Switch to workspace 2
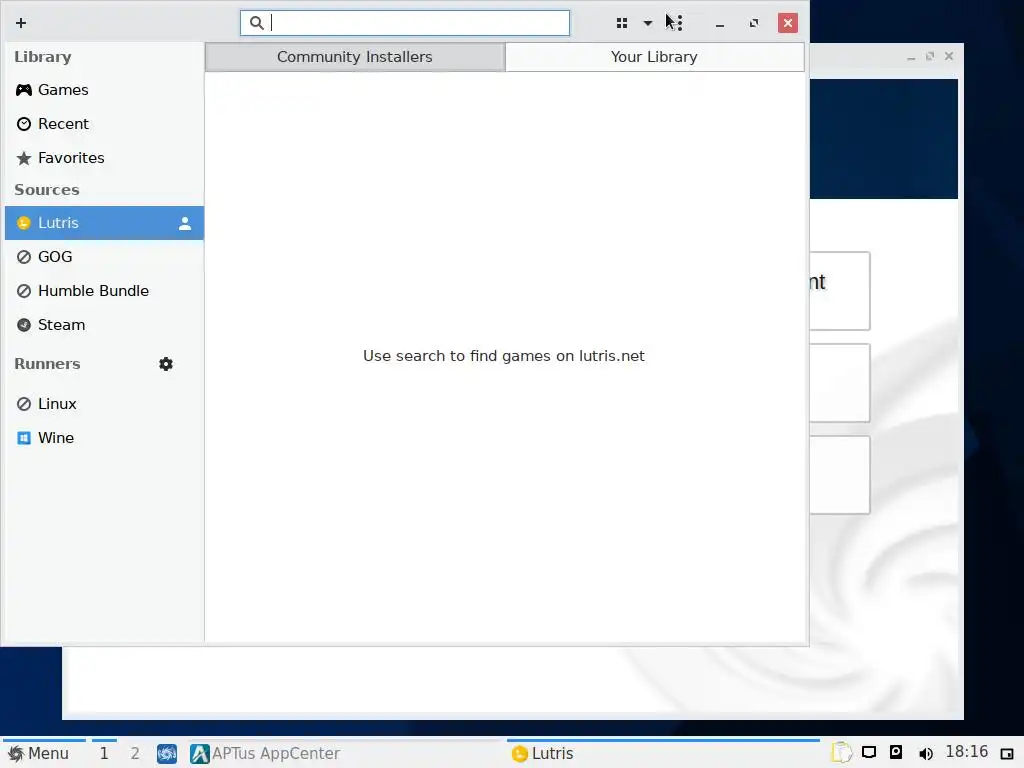The width and height of the screenshot is (1024, 768). [135, 754]
